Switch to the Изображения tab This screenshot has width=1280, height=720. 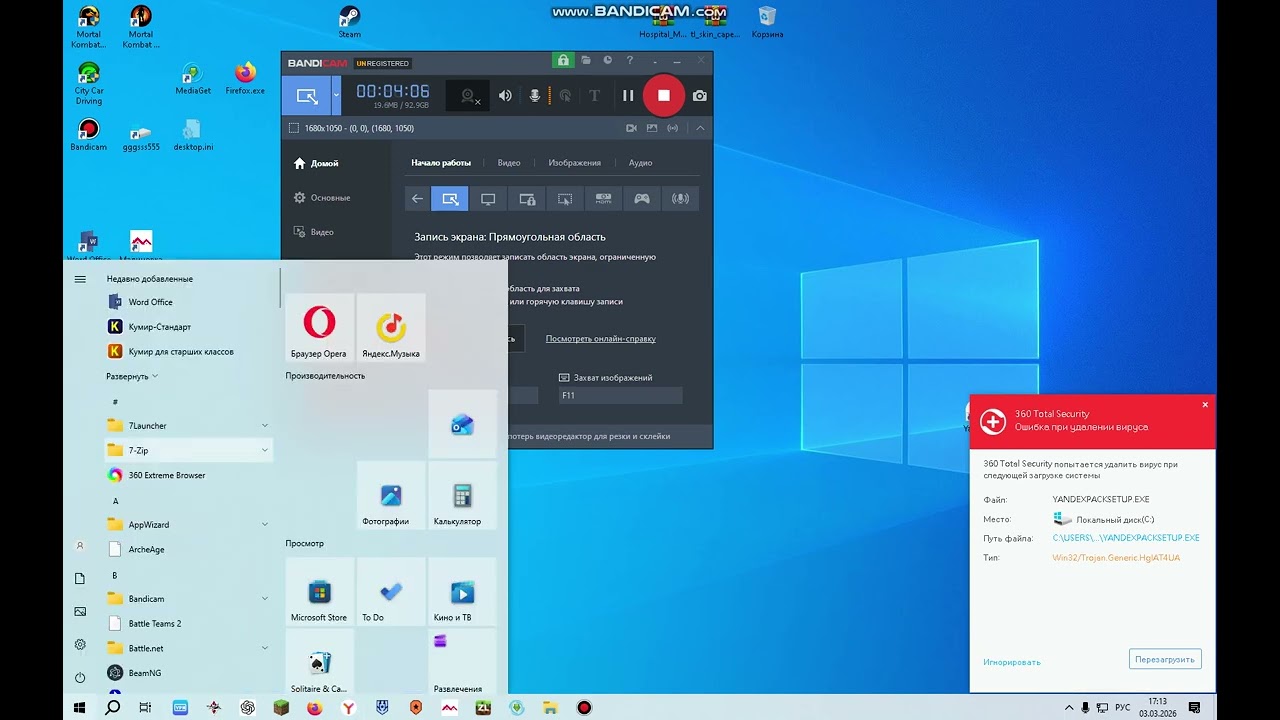(x=575, y=163)
